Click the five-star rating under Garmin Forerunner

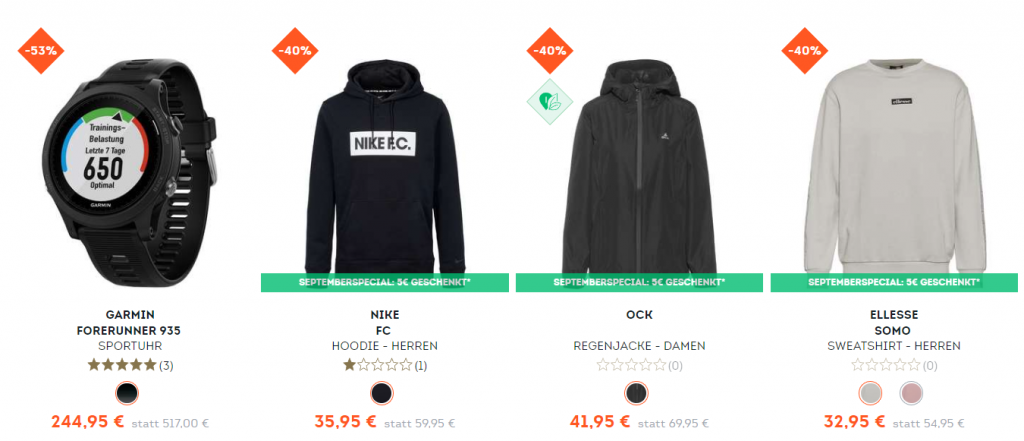point(122,365)
